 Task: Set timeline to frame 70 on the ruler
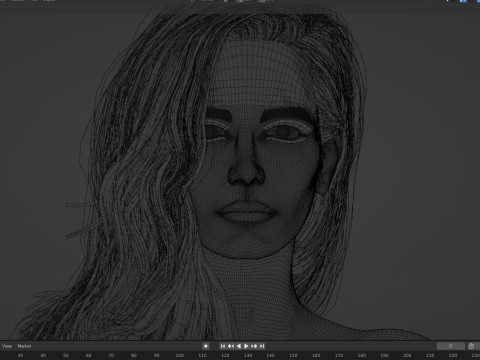(111, 355)
